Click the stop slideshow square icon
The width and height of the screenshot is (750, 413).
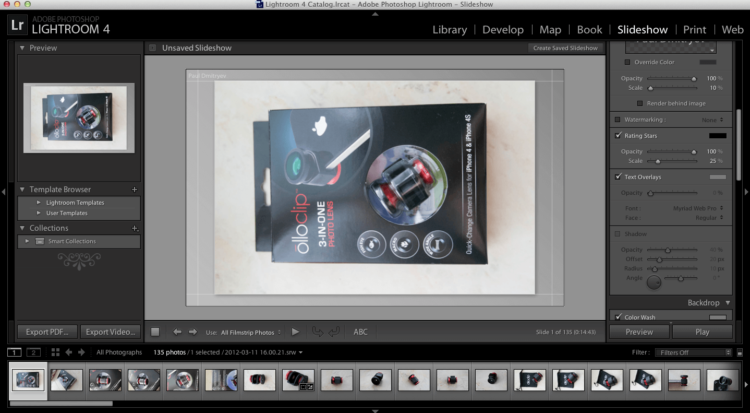tap(155, 332)
